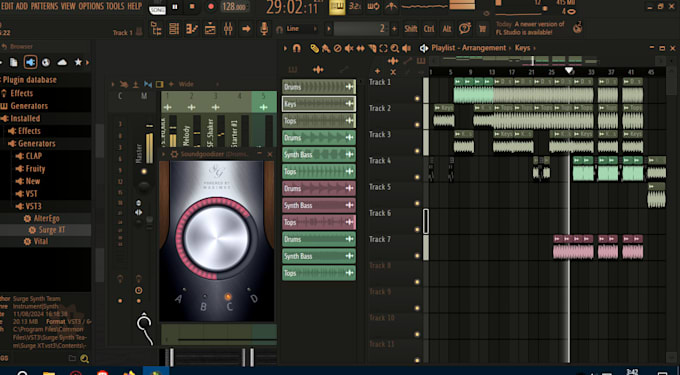Select Soundgoodizer preset A

[179, 298]
